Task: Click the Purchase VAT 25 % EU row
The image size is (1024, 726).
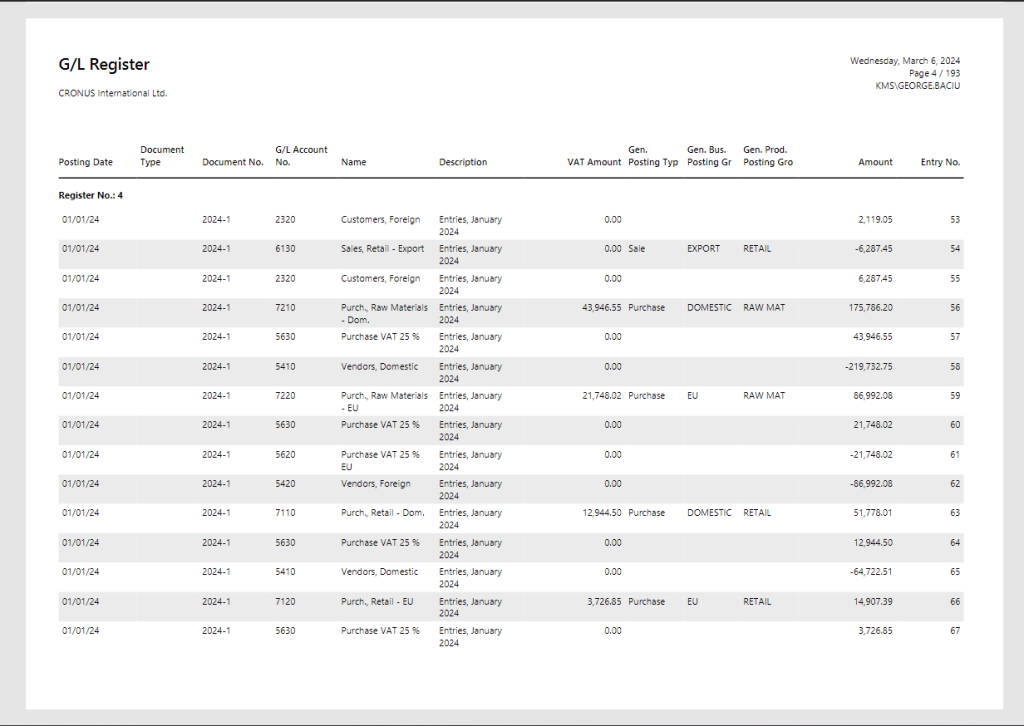Action: pyautogui.click(x=379, y=460)
